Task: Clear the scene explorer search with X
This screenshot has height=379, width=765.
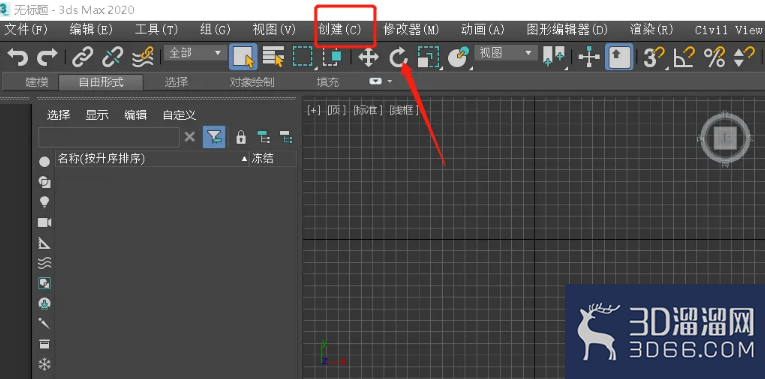Action: (190, 137)
